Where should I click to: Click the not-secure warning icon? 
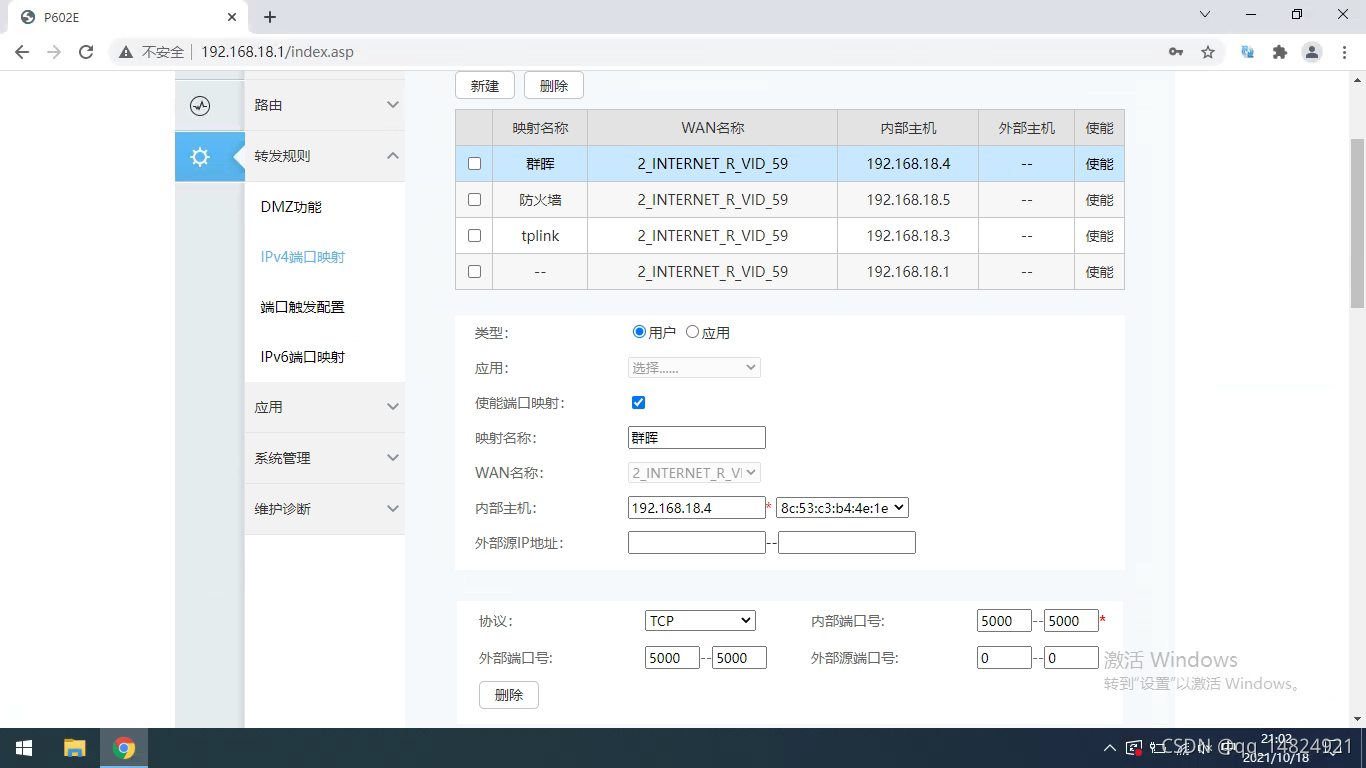coord(126,52)
